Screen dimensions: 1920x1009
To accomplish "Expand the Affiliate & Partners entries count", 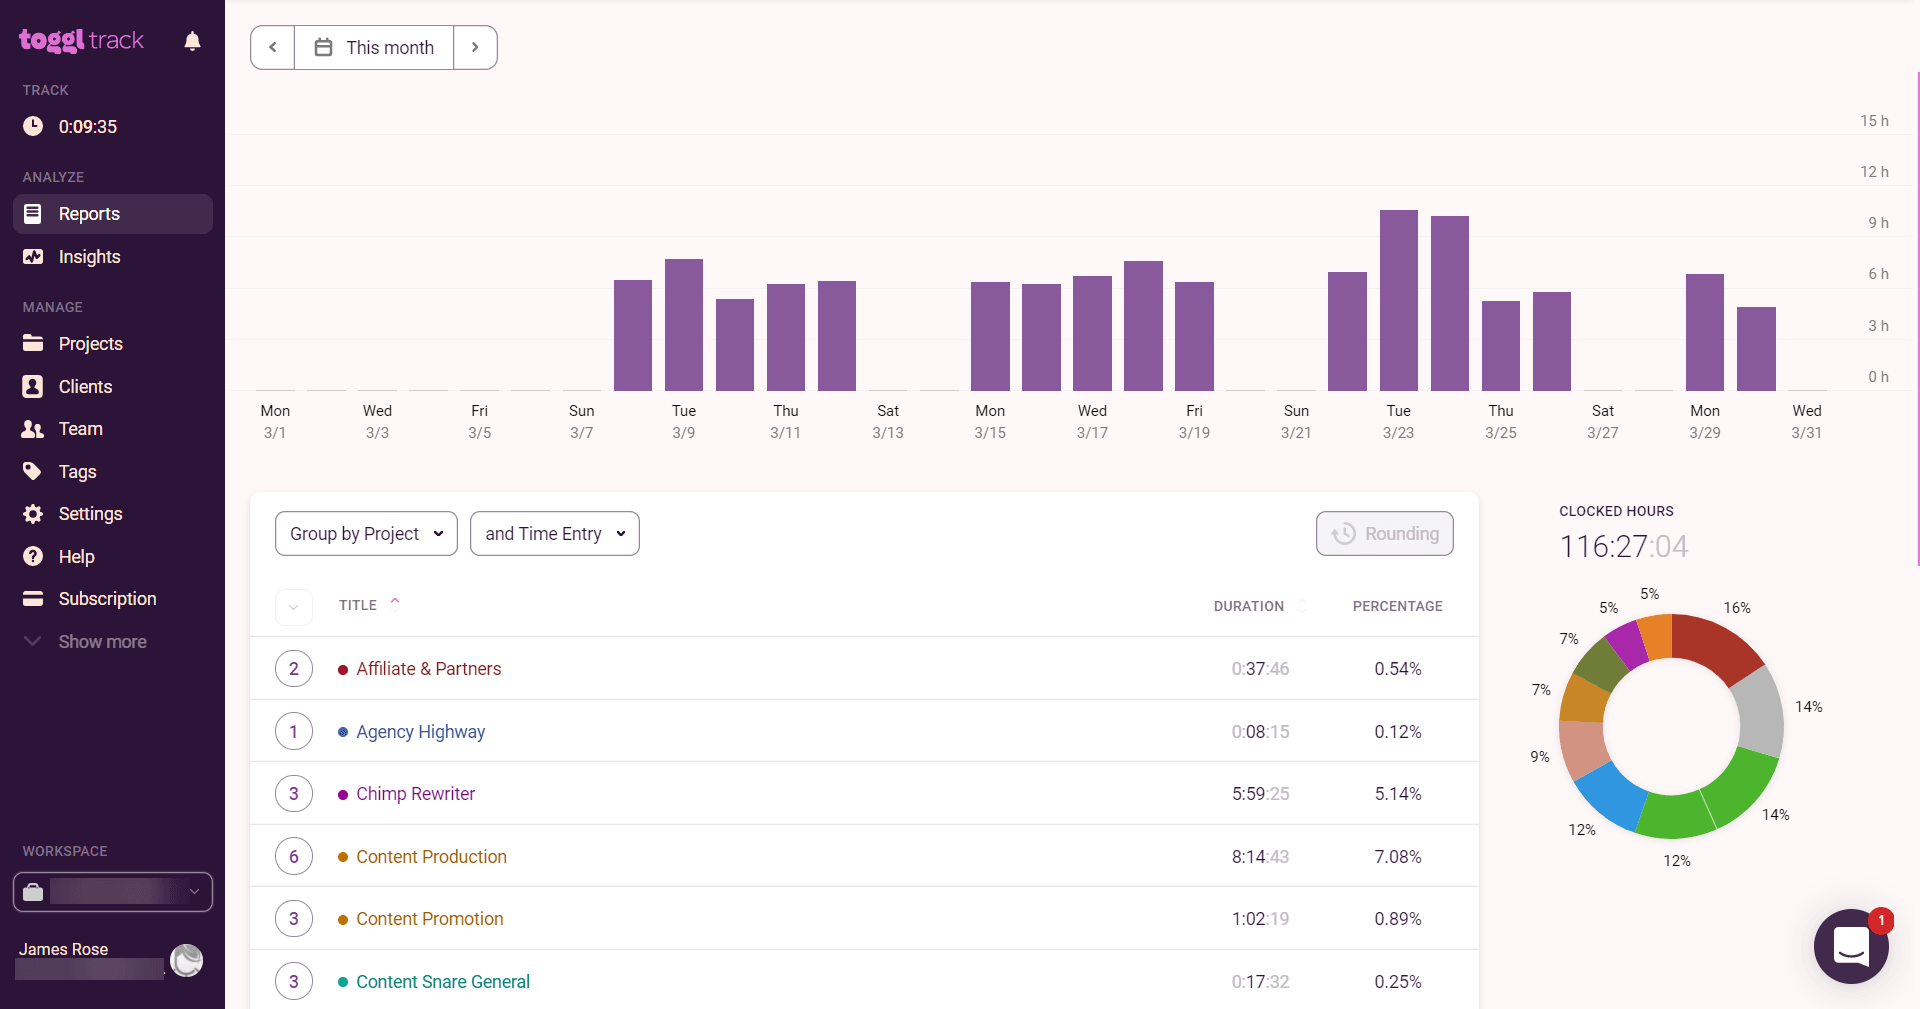I will (293, 669).
